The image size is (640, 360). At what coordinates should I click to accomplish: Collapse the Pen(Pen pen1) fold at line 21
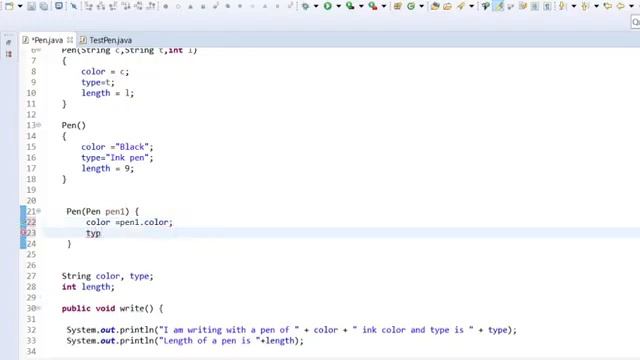[x=39, y=211]
